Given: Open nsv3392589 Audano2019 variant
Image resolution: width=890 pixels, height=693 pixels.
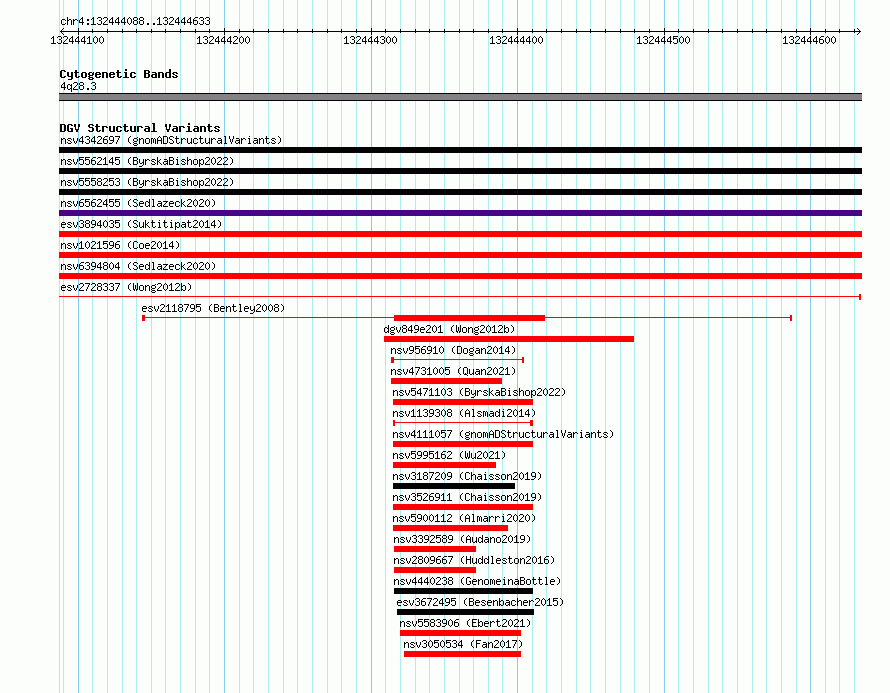Looking at the screenshot, I should (462, 539).
